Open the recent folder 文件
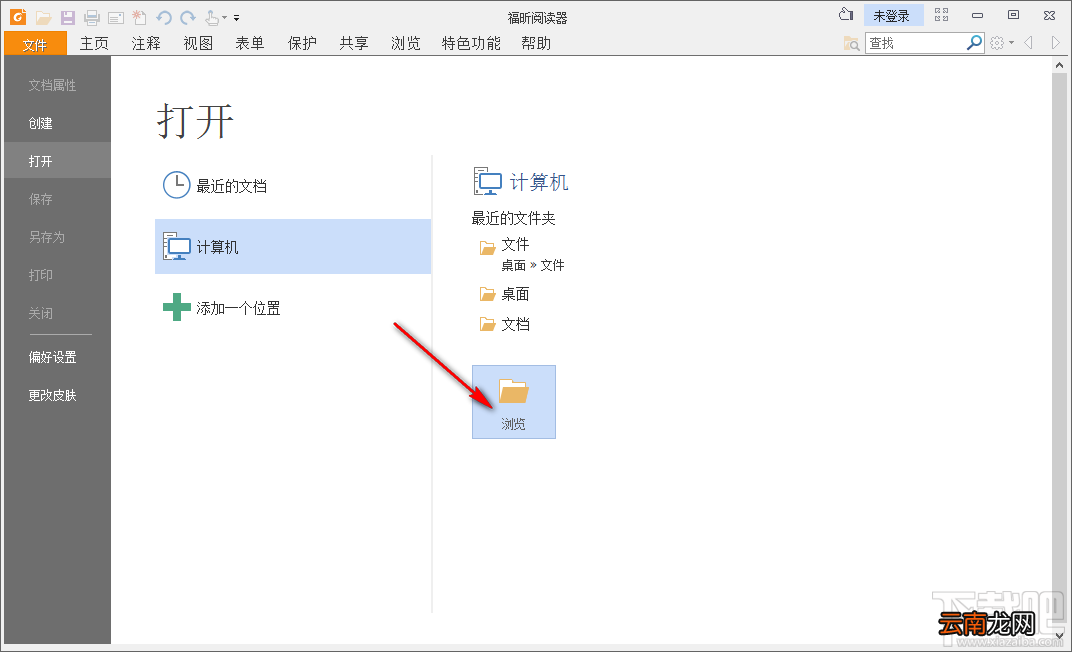The width and height of the screenshot is (1072, 652). (x=522, y=254)
